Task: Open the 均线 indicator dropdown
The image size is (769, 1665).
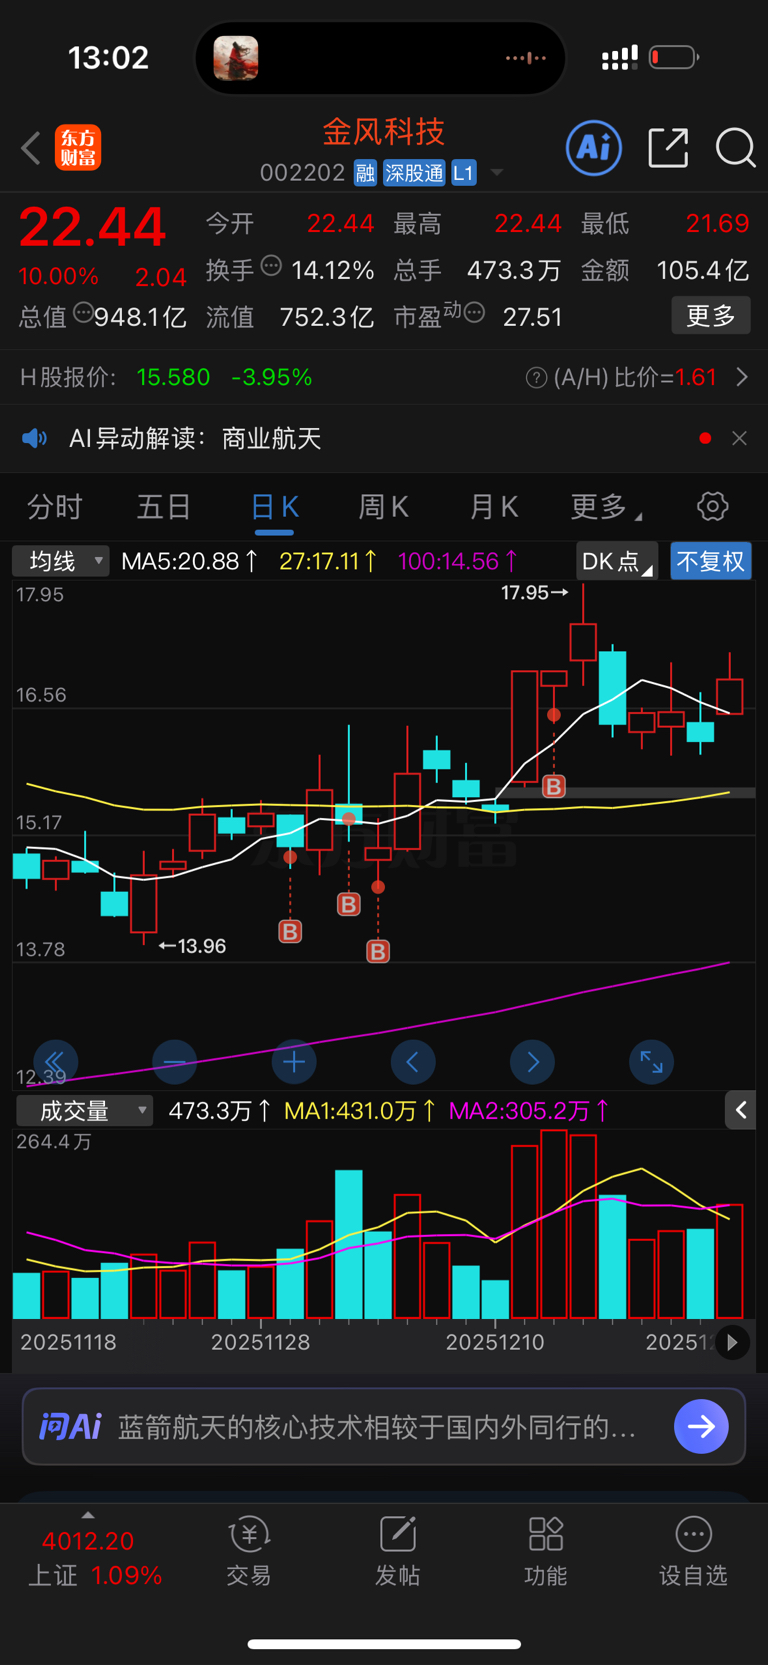Action: point(60,561)
